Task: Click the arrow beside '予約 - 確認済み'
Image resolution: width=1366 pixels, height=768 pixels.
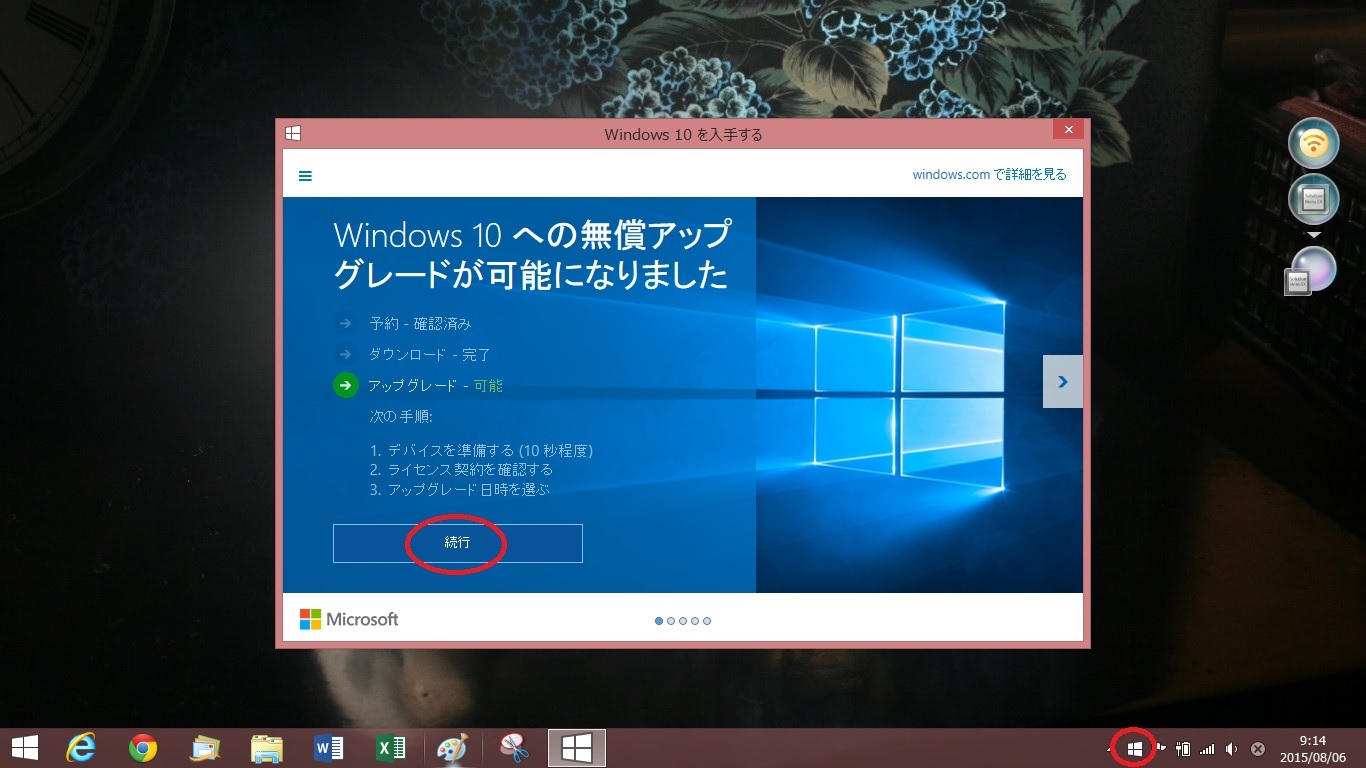Action: pos(345,324)
